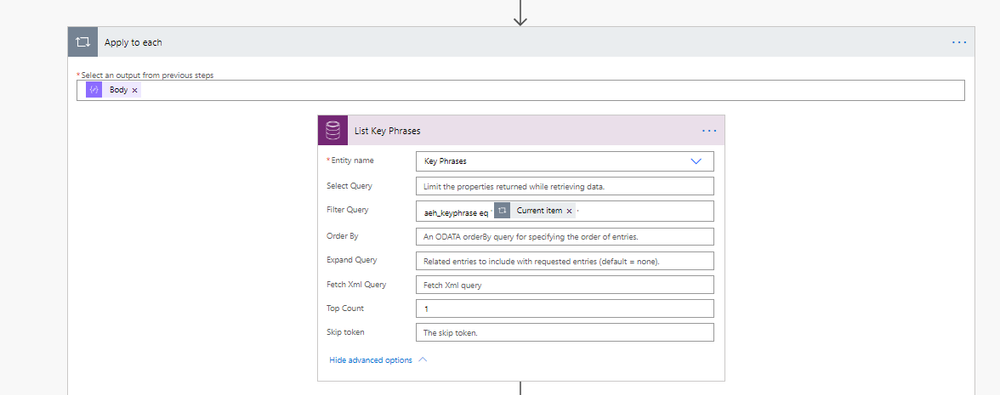
Task: Open Apply to each ellipsis menu
Action: click(959, 42)
